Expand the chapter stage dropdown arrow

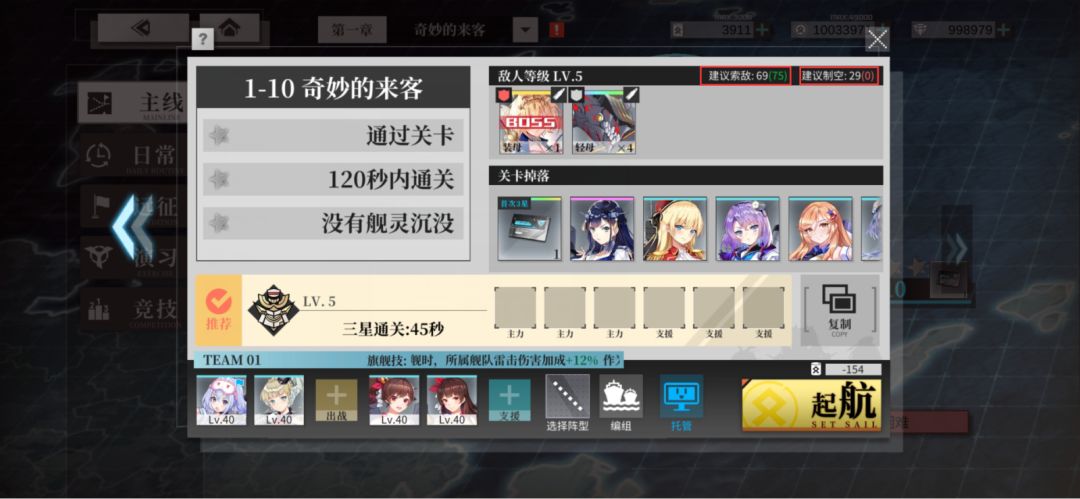[x=526, y=30]
